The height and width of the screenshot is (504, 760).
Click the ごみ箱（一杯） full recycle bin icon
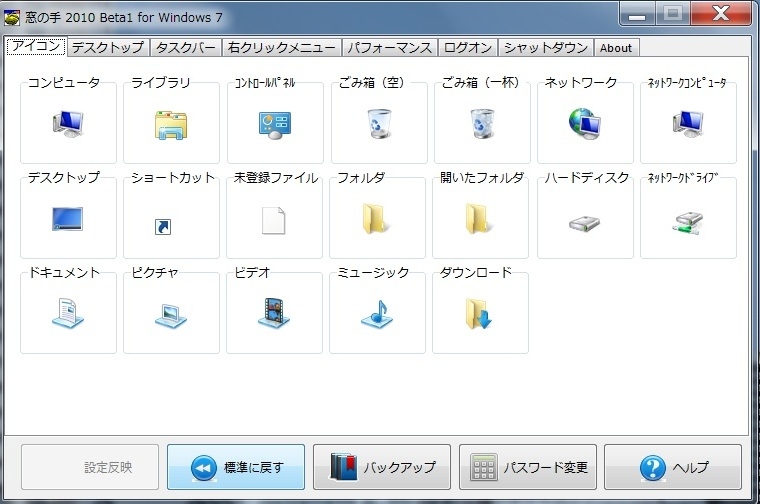coord(482,124)
